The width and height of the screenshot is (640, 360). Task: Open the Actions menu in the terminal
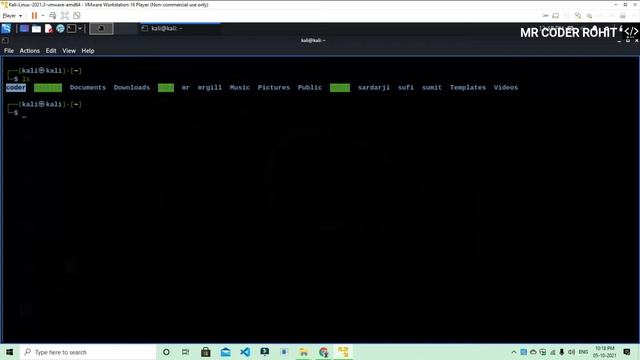click(x=29, y=51)
